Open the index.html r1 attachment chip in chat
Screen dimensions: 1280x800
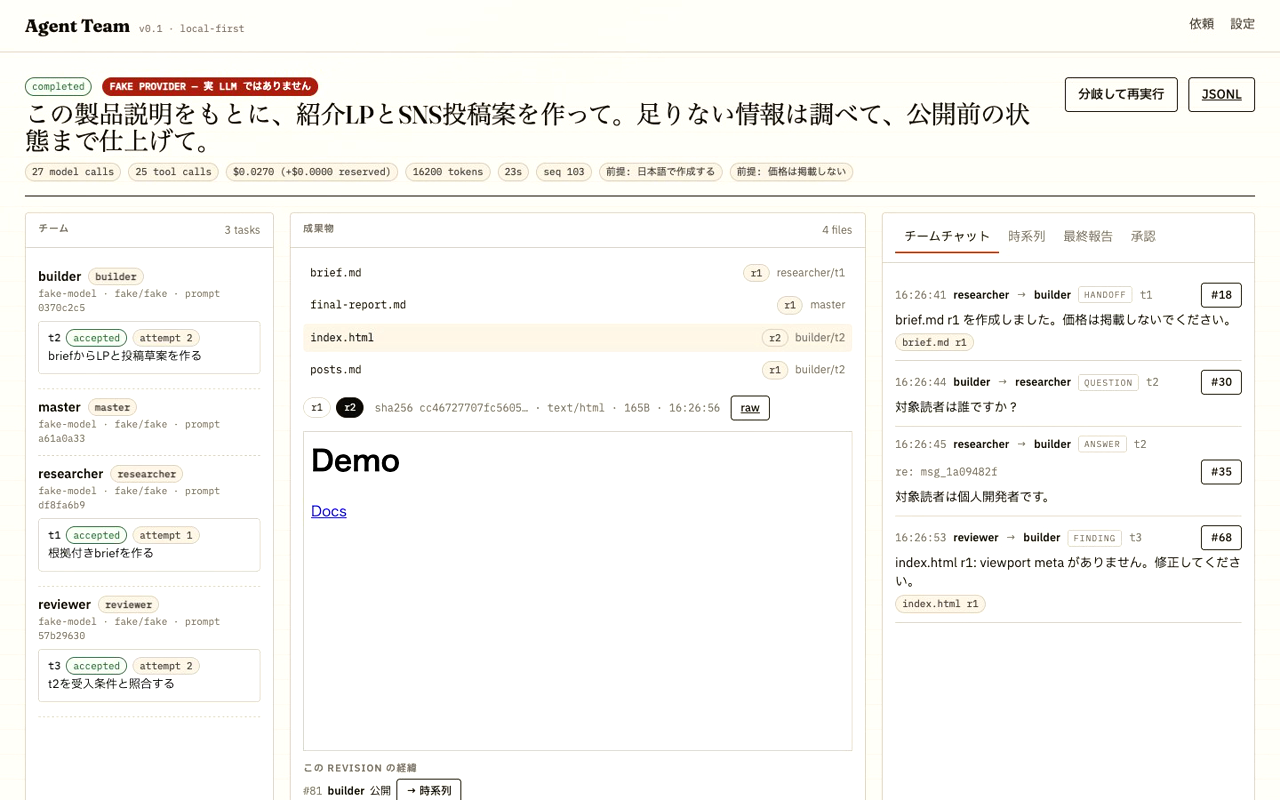point(940,604)
